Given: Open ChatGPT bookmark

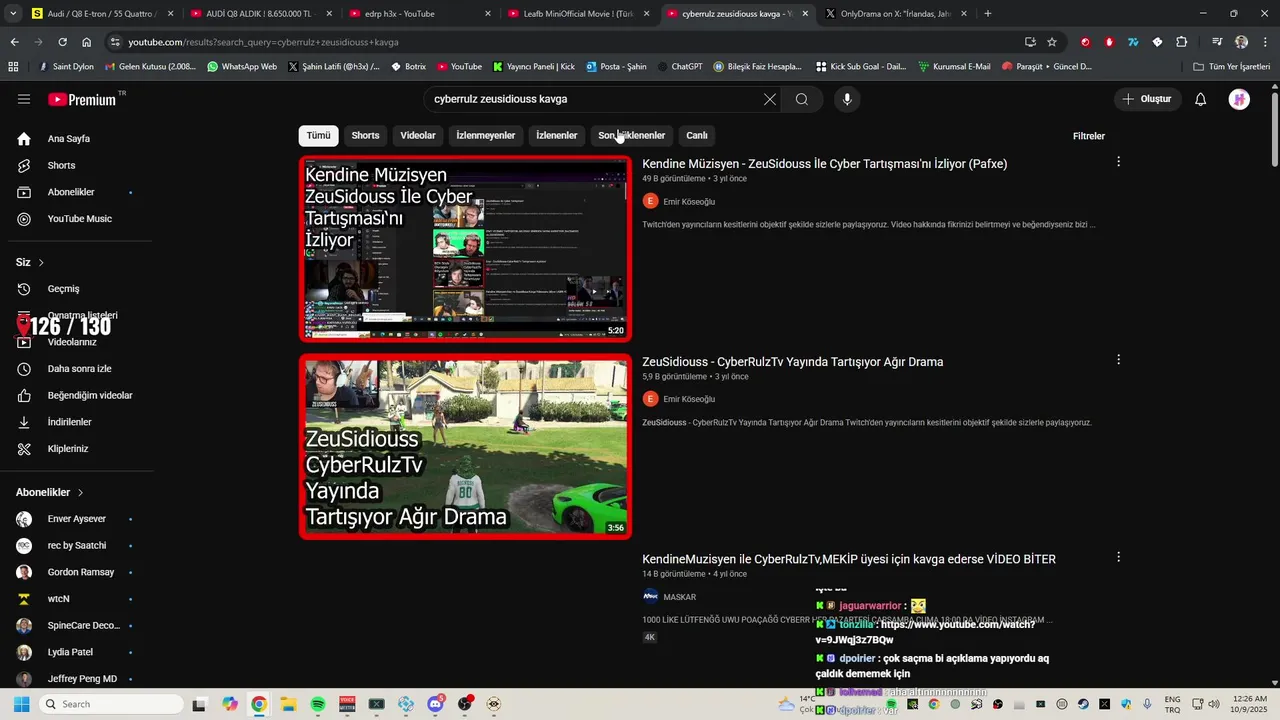Looking at the screenshot, I should tap(680, 67).
